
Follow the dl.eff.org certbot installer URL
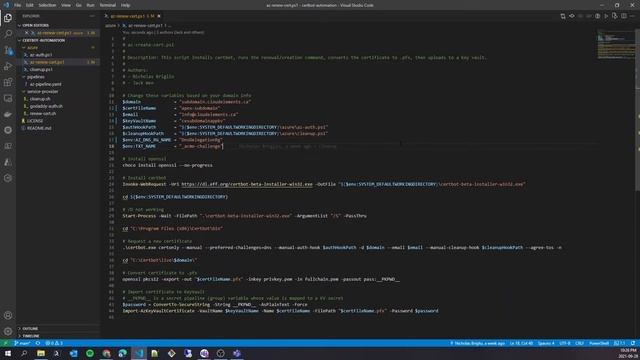247,184
